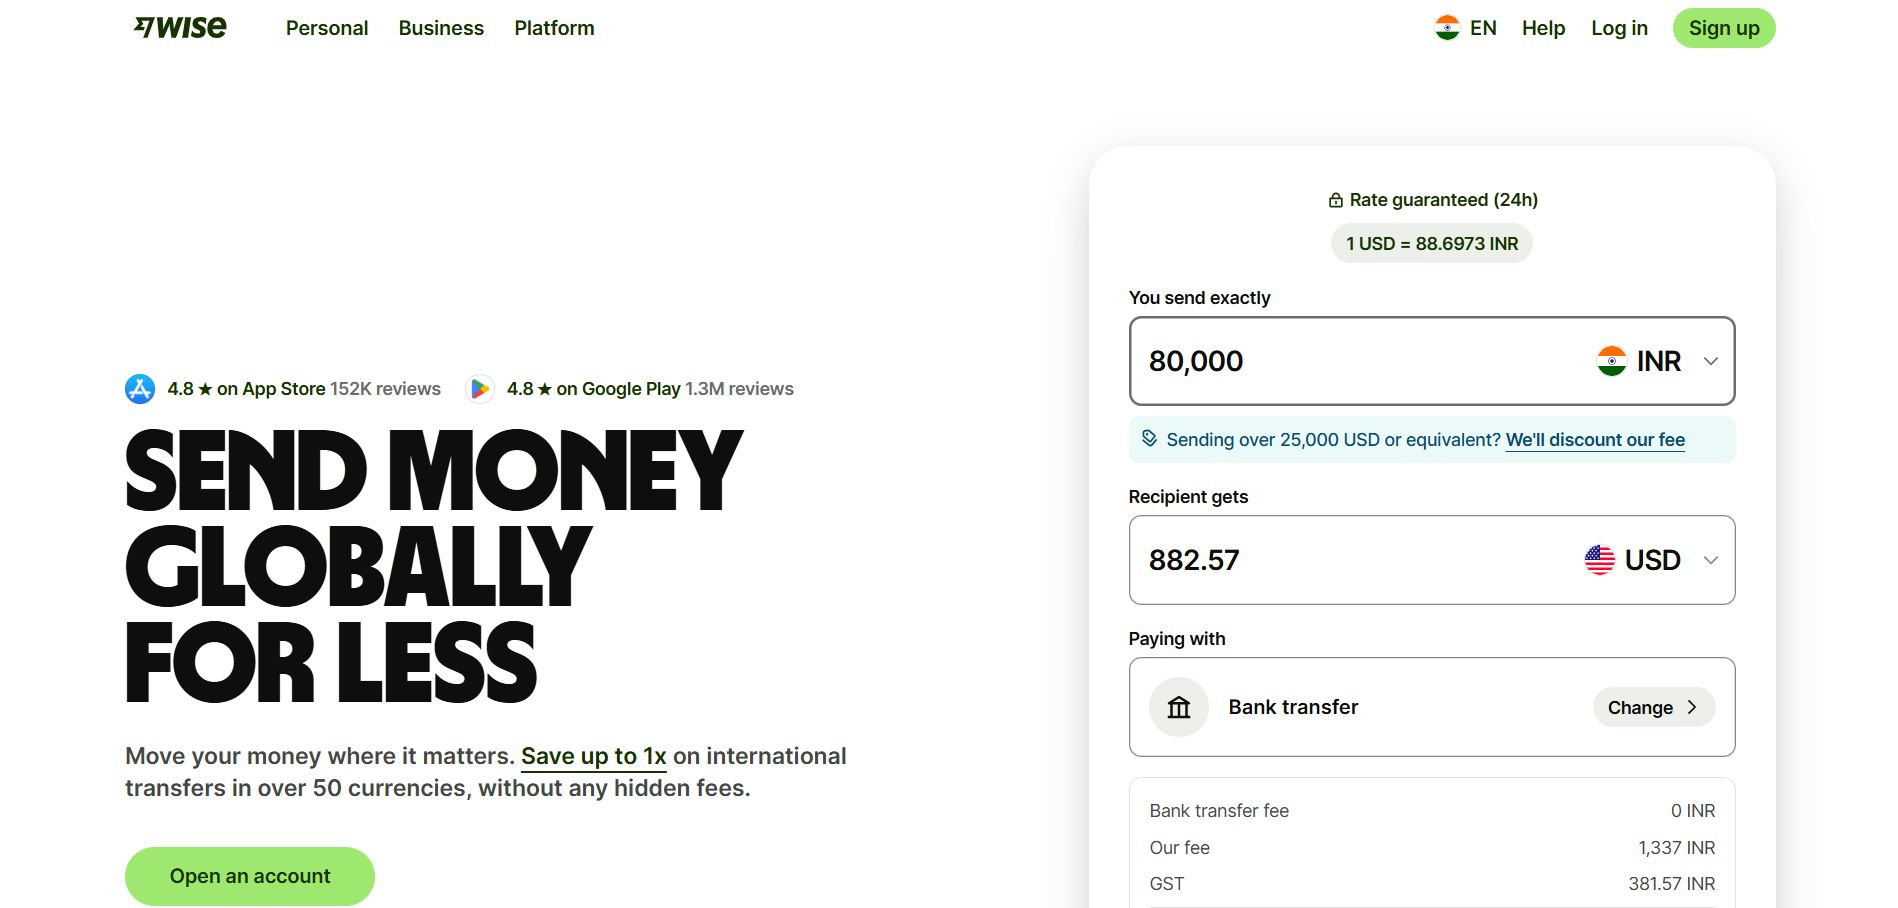Click the discount tag icon
The width and height of the screenshot is (1898, 908).
tap(1149, 438)
